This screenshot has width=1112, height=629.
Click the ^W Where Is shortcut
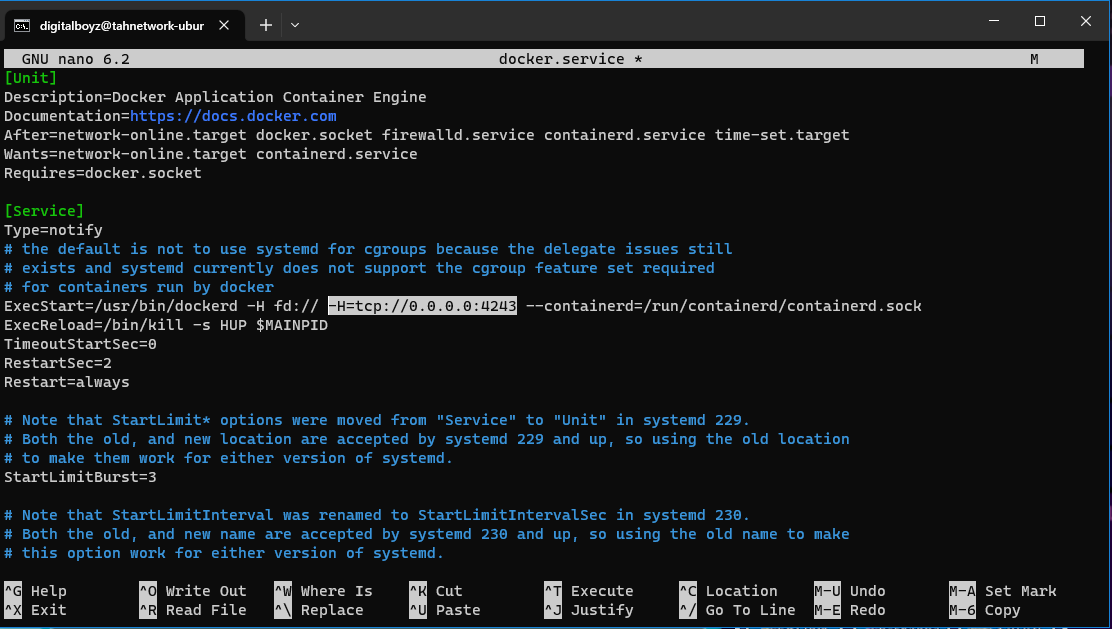point(323,591)
